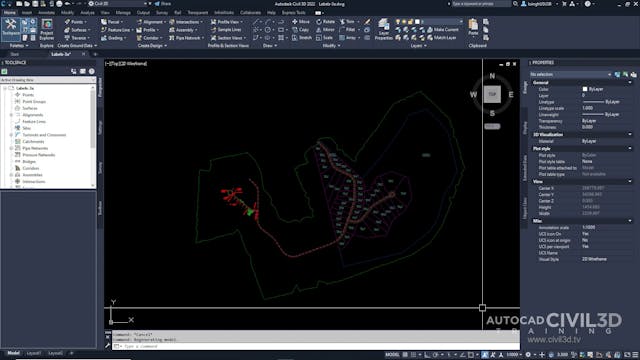Select the Move tool in Modify panel

click(301, 22)
